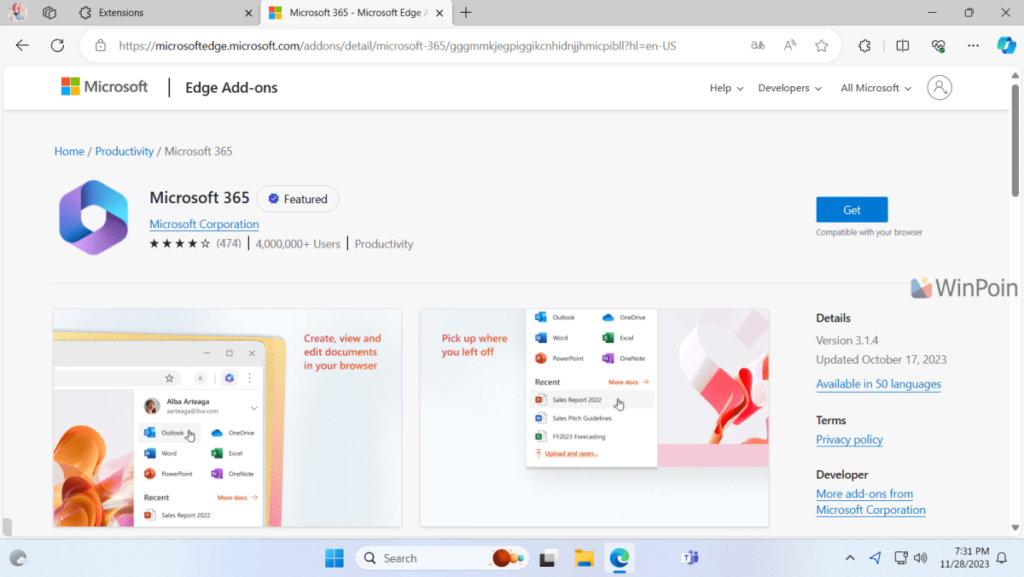This screenshot has width=1024, height=577.
Task: Close the Microsoft 365 tab
Action: (x=440, y=13)
